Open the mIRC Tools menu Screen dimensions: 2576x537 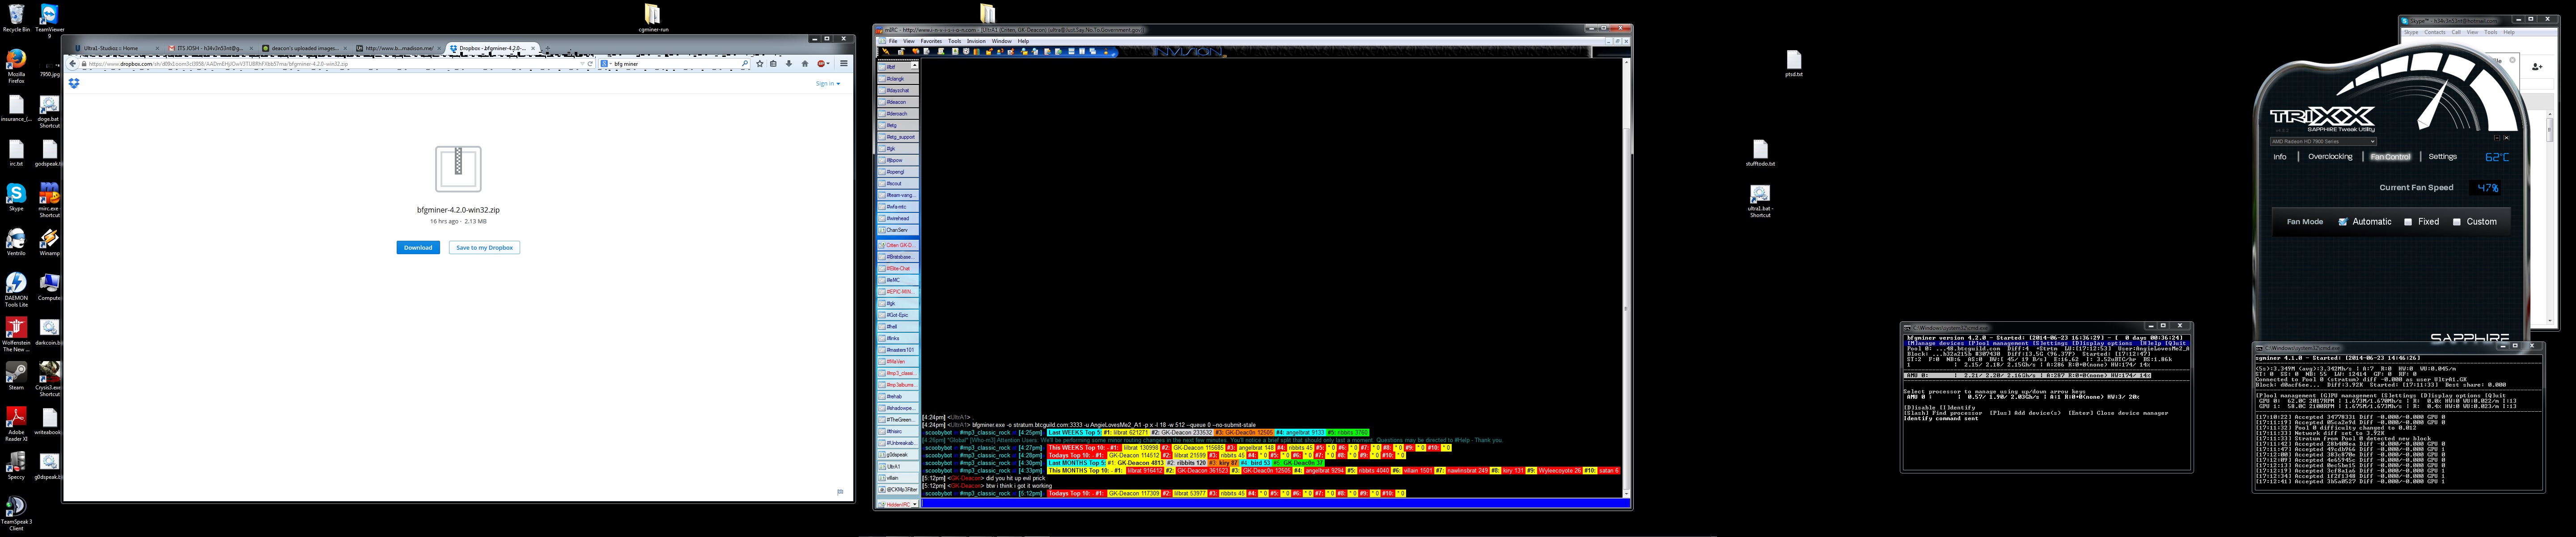[954, 41]
